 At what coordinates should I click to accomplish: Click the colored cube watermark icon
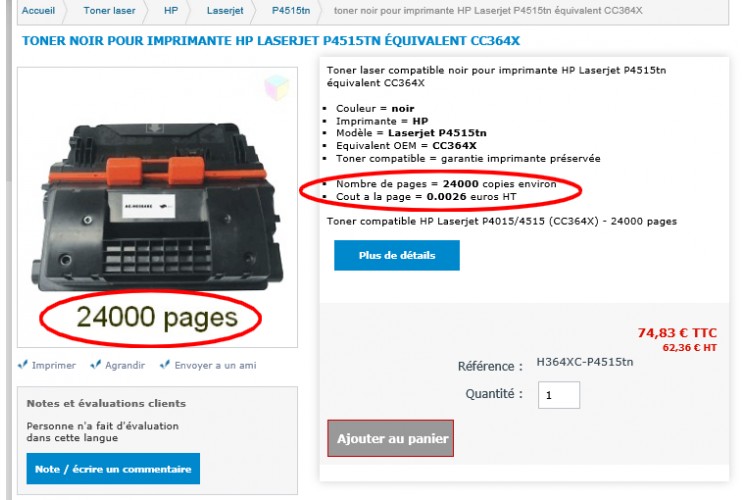(277, 88)
